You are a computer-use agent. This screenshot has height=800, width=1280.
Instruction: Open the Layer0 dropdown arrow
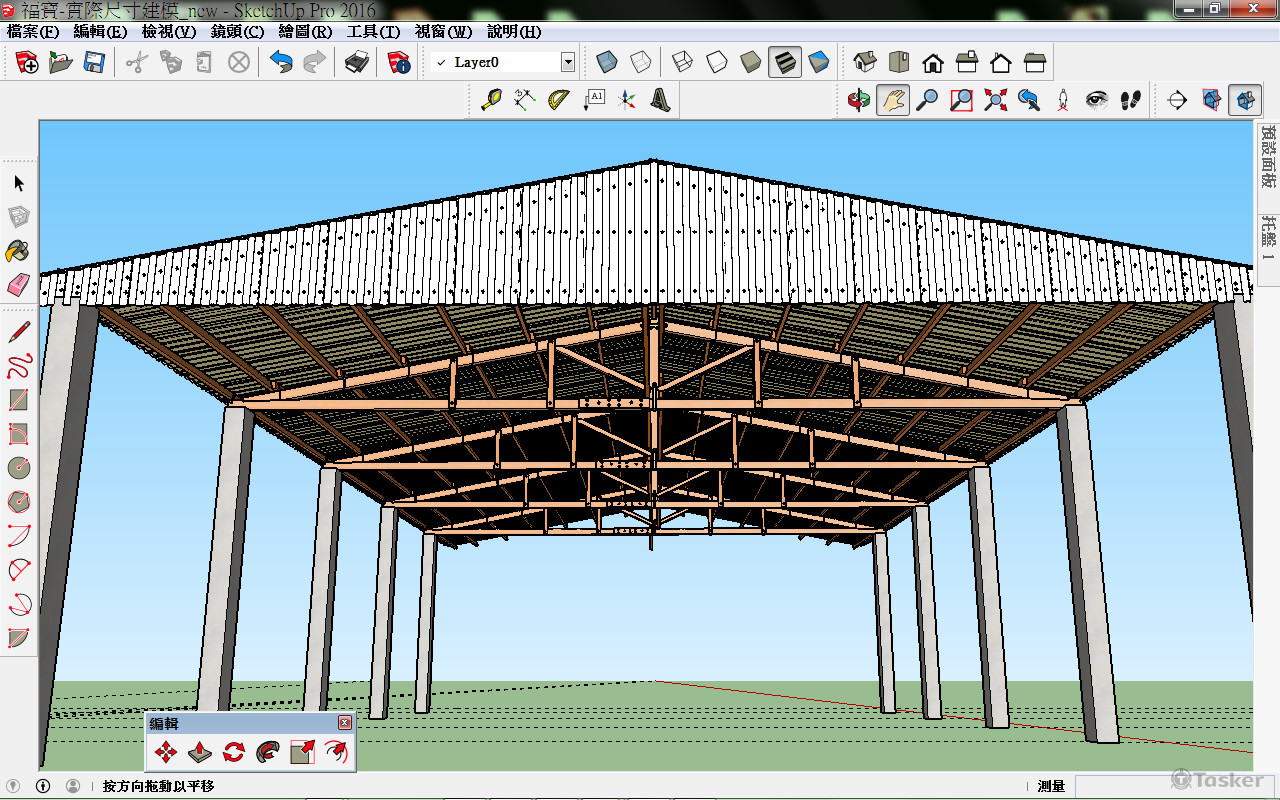pyautogui.click(x=568, y=63)
